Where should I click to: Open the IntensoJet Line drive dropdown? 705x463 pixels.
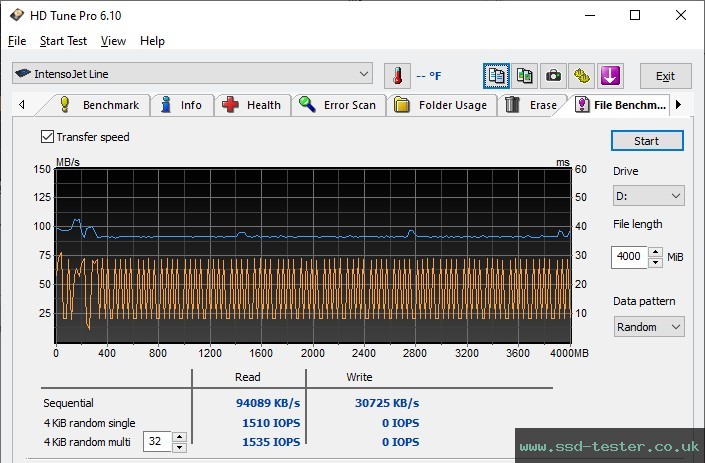tap(192, 74)
